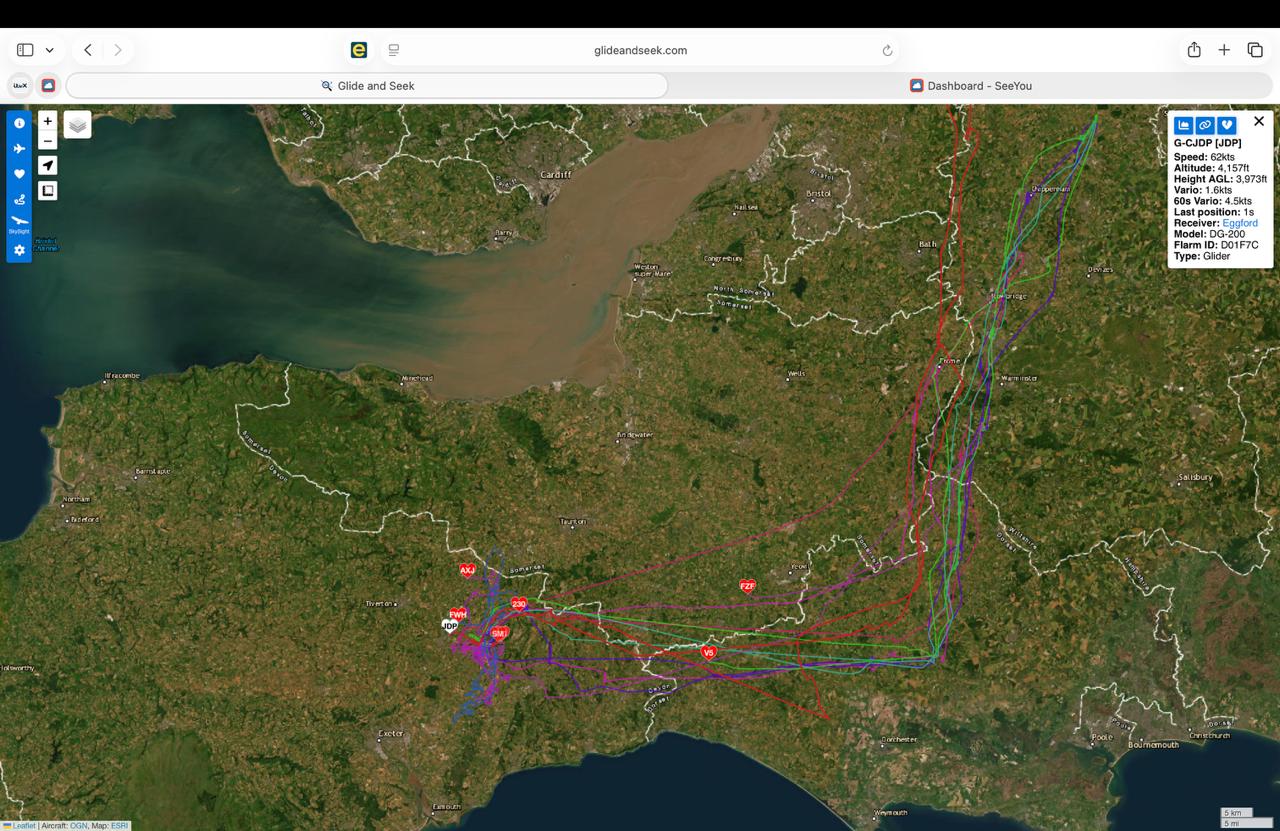Select the JDP white glider marker
This screenshot has height=831, width=1280.
coord(450,626)
